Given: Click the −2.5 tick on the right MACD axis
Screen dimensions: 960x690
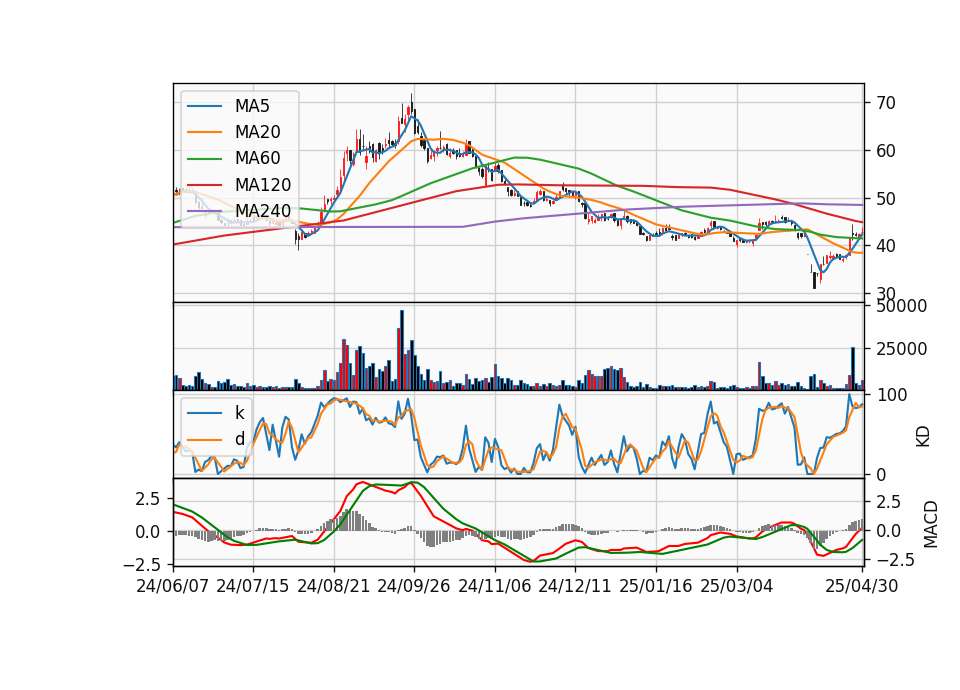Looking at the screenshot, I should tap(895, 560).
